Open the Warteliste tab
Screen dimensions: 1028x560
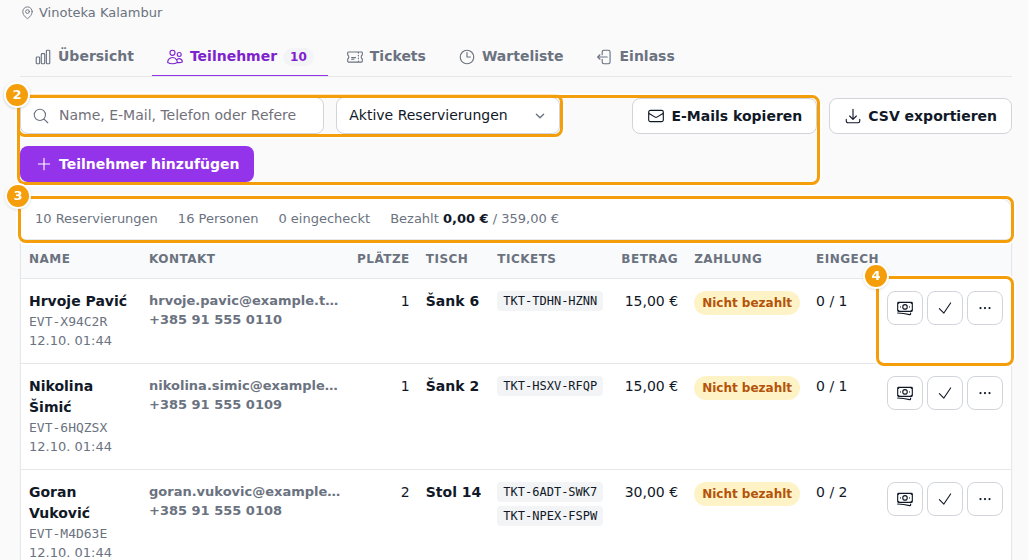[x=511, y=56]
